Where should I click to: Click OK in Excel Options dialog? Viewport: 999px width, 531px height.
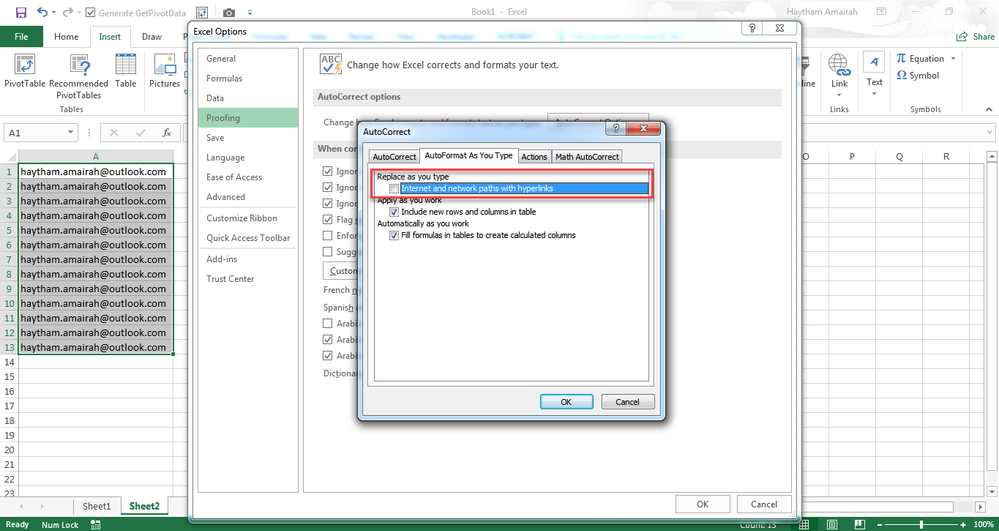coord(703,504)
